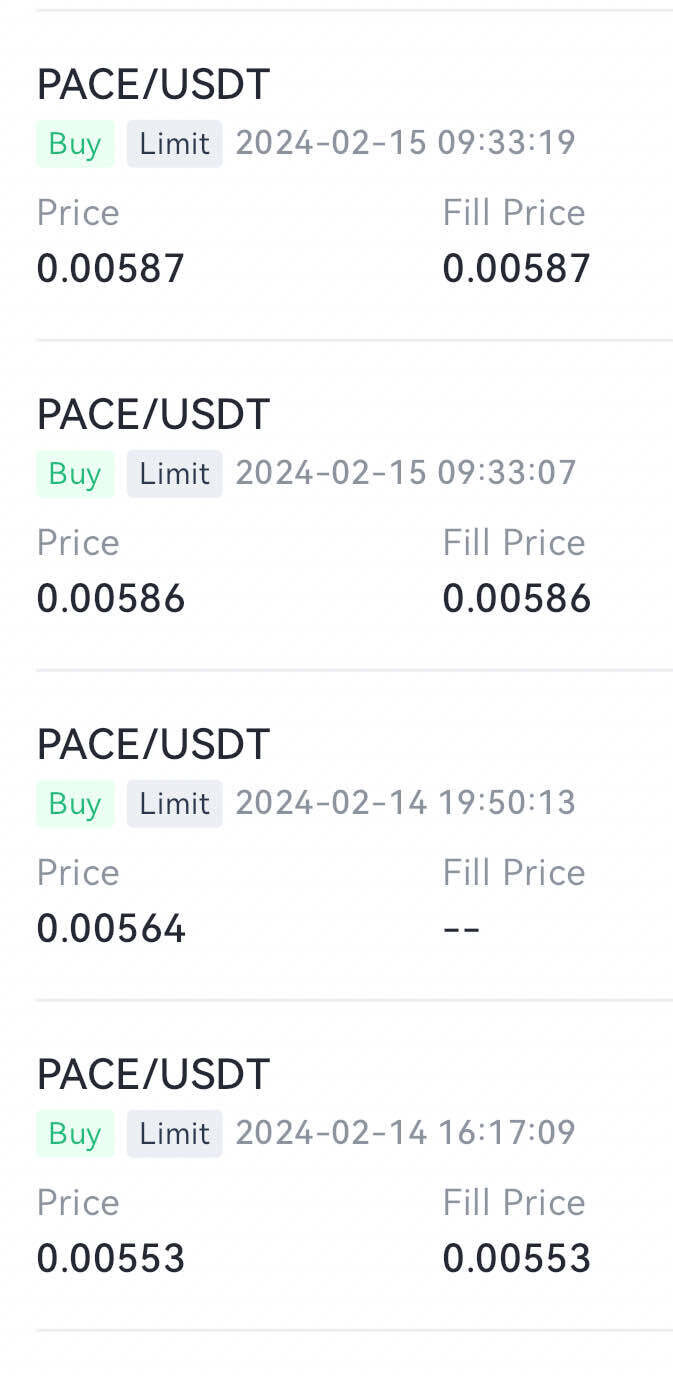Select the timestamp 2024-02-15 09:33:19
Screen dimensions: 673x1376
pyautogui.click(x=405, y=143)
